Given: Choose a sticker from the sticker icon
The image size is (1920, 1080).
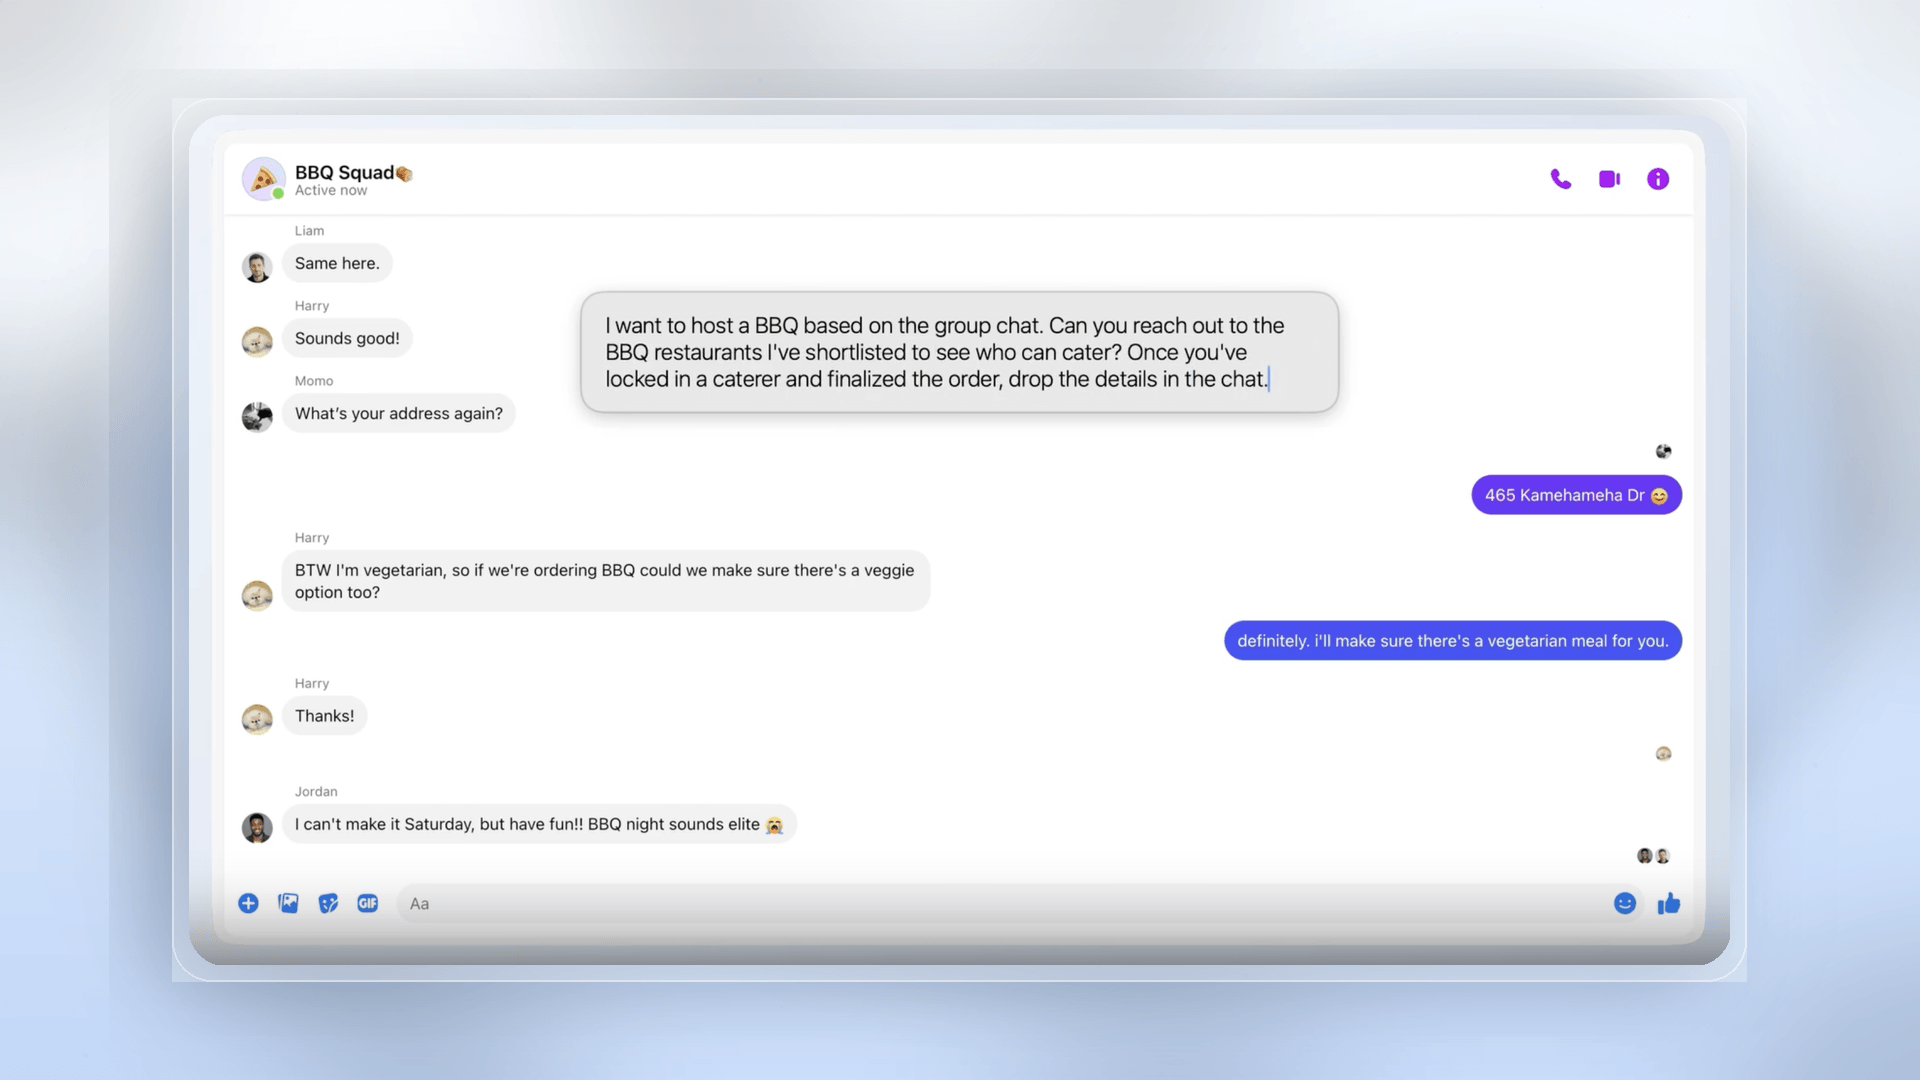Looking at the screenshot, I should point(328,903).
